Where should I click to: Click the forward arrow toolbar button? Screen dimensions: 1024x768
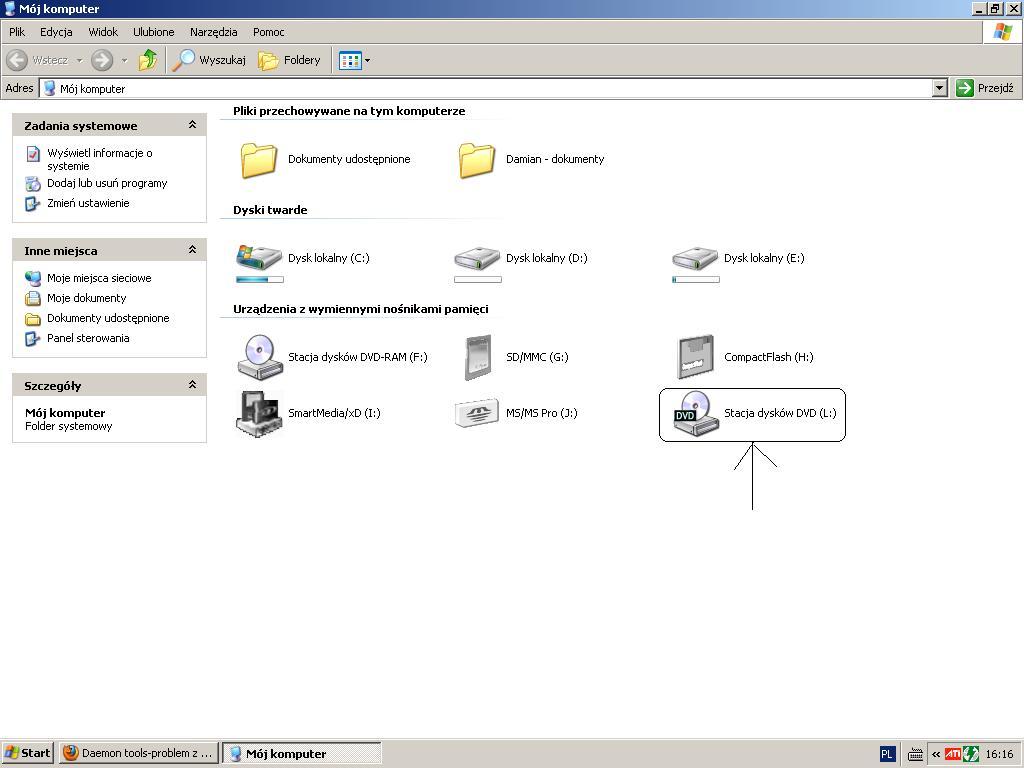[102, 60]
